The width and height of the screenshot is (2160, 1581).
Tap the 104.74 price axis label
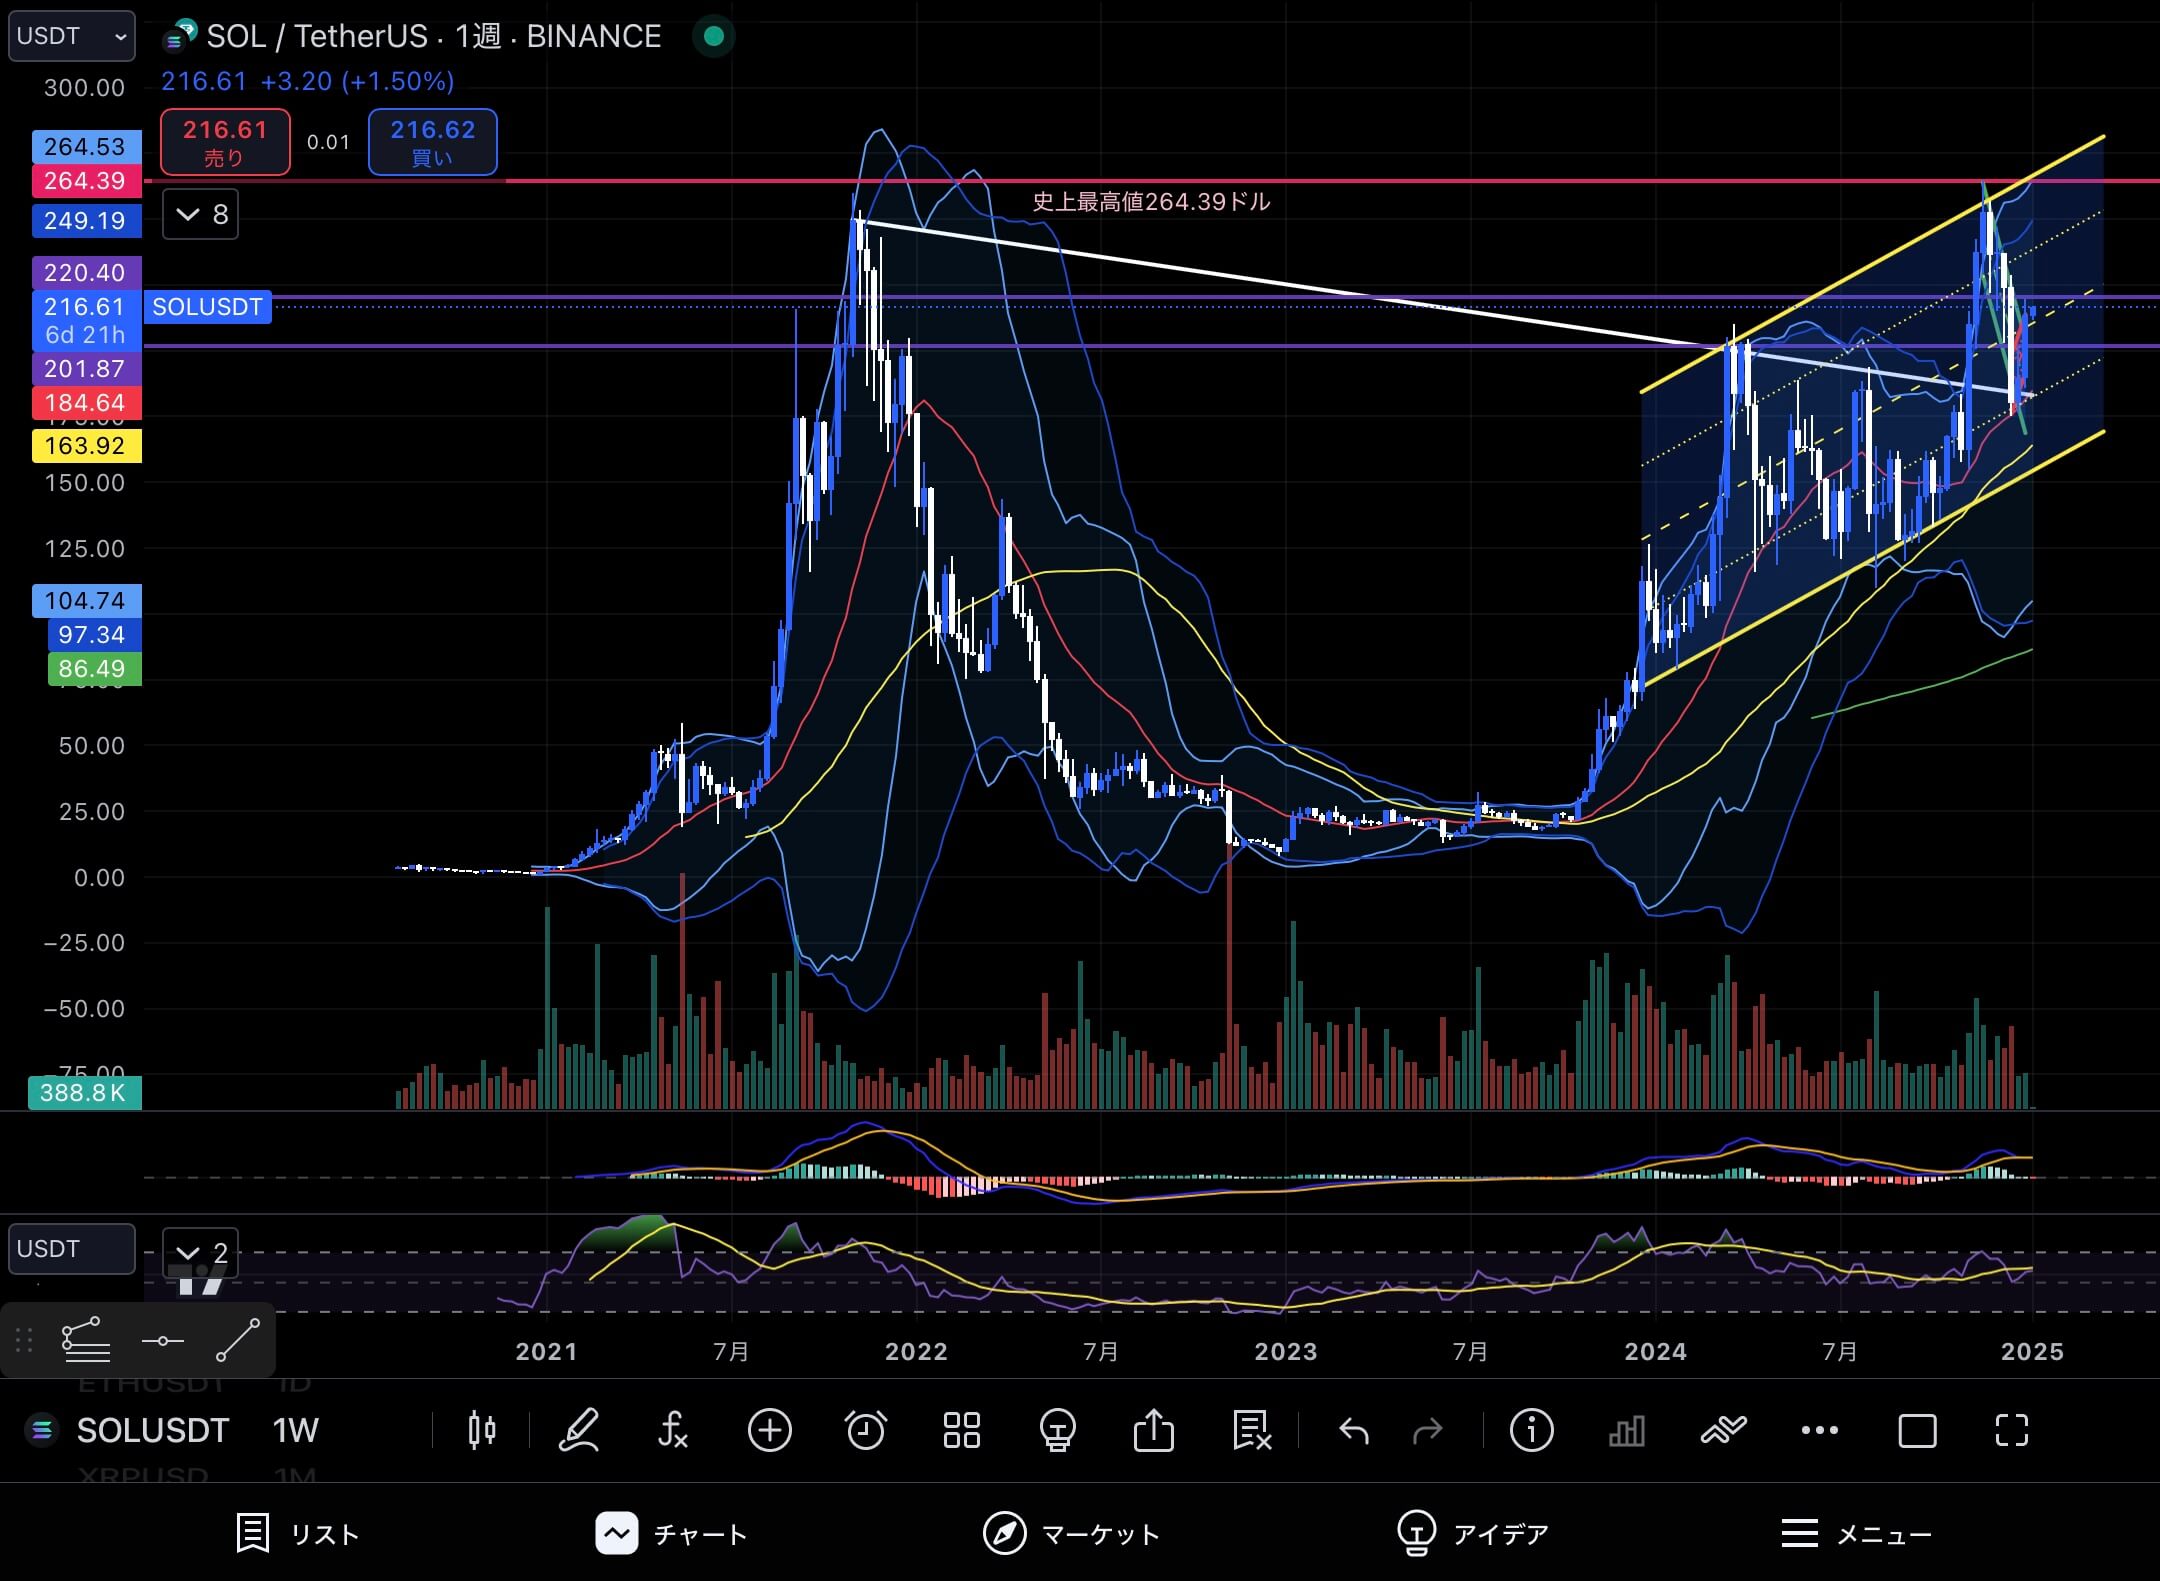click(x=86, y=601)
